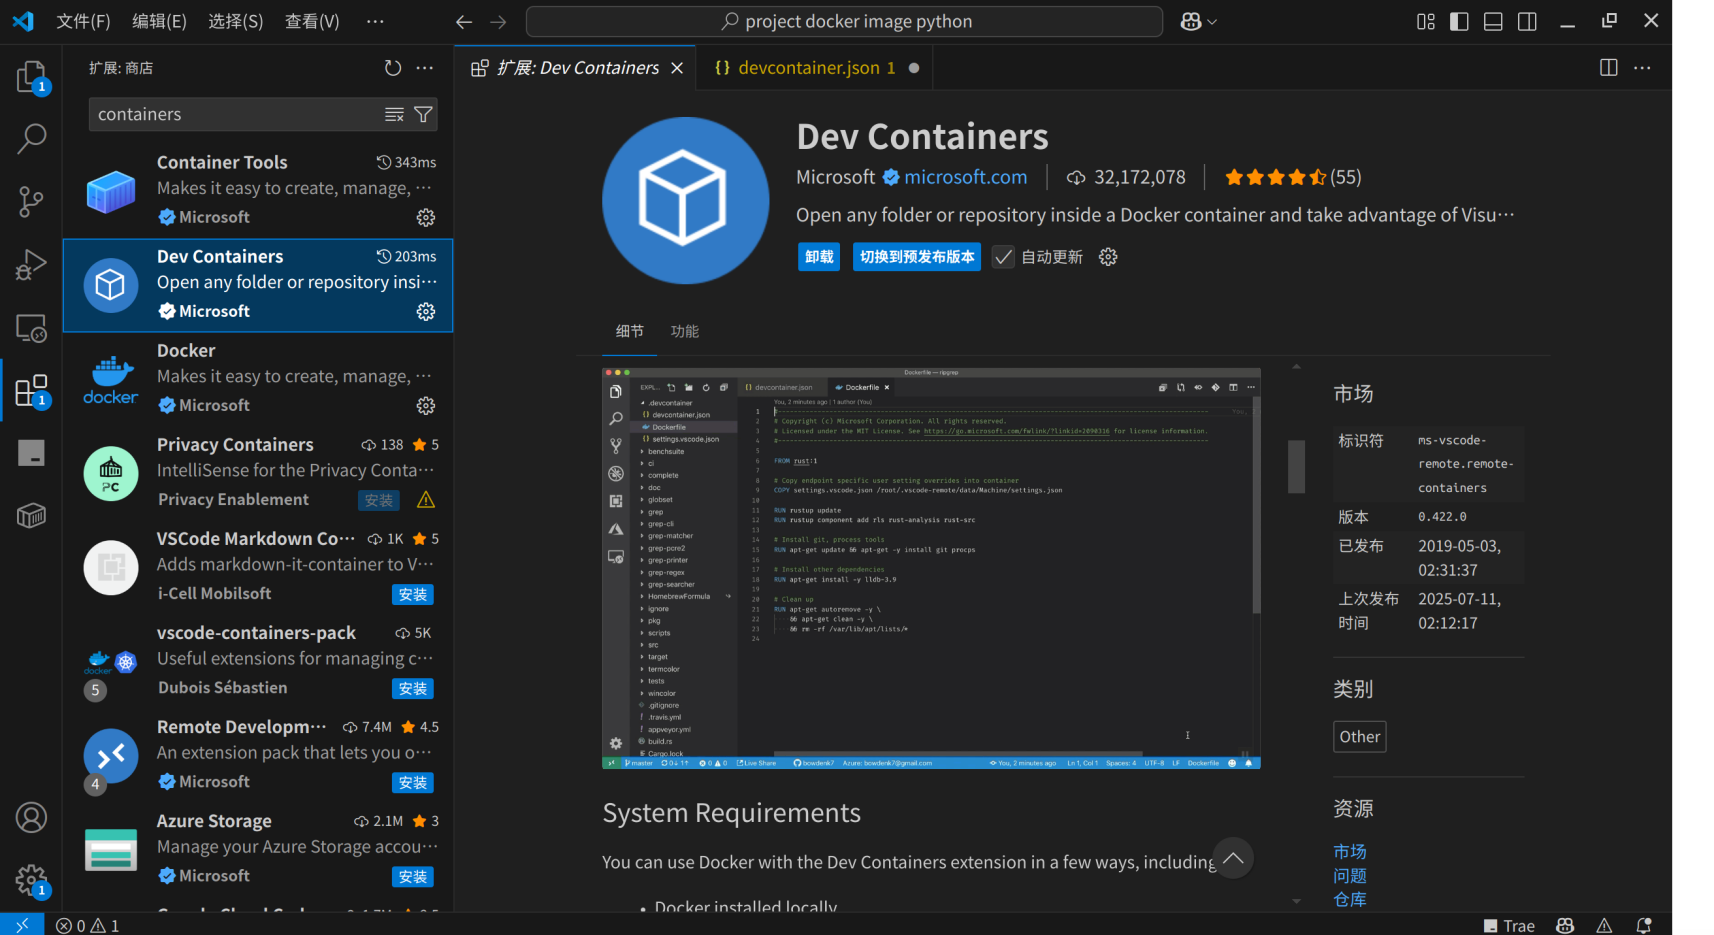Switch to pre-release version button
Screen dimensions: 1714x935
point(917,257)
